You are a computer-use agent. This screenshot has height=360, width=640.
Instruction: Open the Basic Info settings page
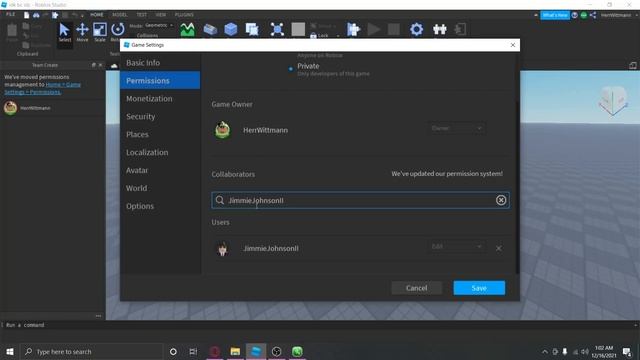[160, 63]
